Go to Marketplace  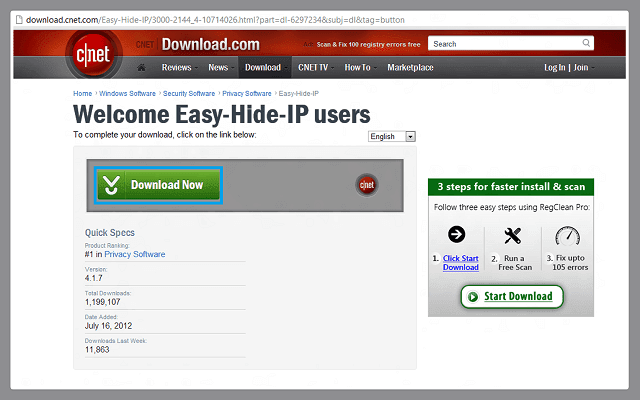tap(410, 67)
